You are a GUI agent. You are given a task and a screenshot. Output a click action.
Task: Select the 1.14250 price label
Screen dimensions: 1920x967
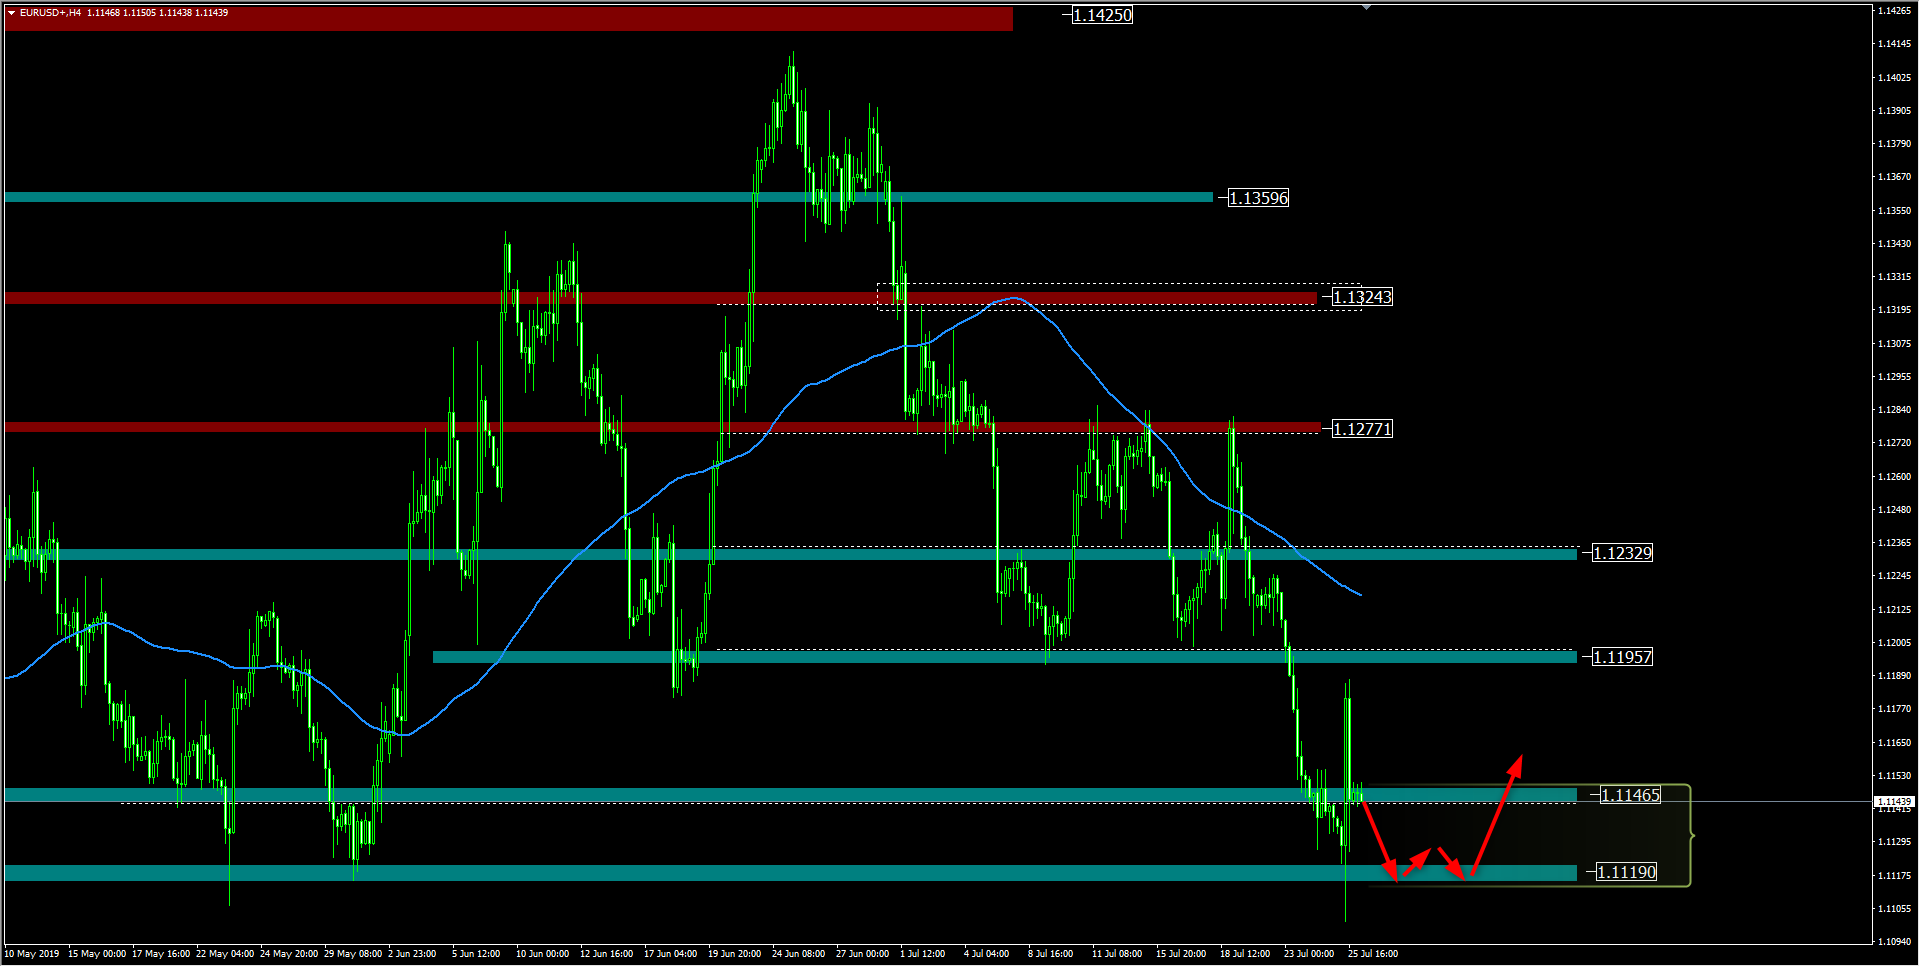coord(1102,15)
